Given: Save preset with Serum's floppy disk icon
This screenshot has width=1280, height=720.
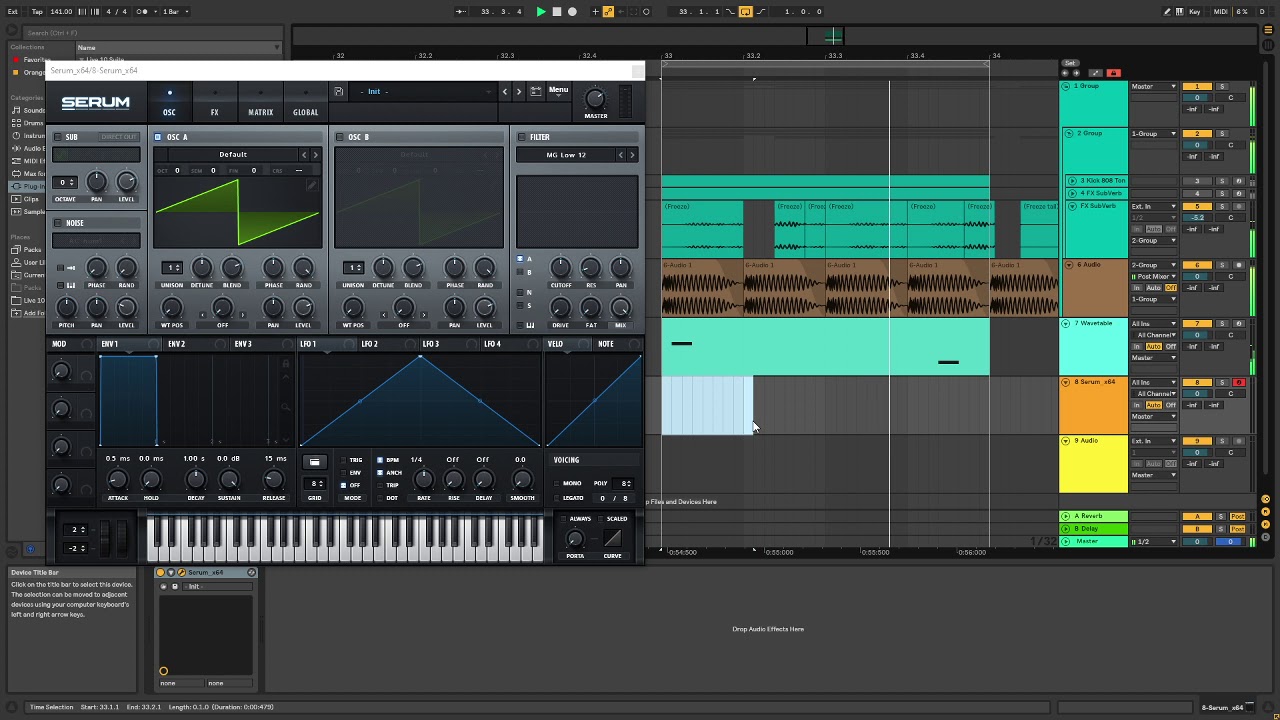Looking at the screenshot, I should tap(339, 91).
